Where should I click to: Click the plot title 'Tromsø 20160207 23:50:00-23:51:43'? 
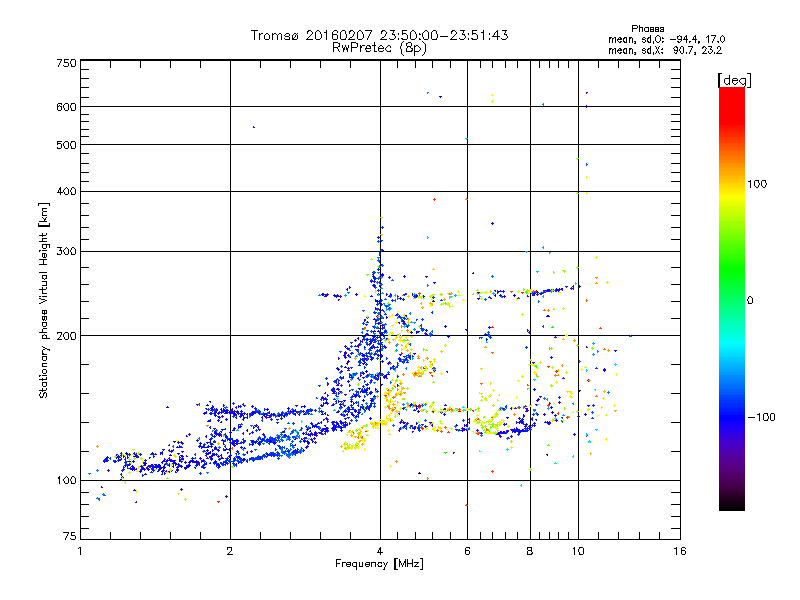pyautogui.click(x=380, y=35)
